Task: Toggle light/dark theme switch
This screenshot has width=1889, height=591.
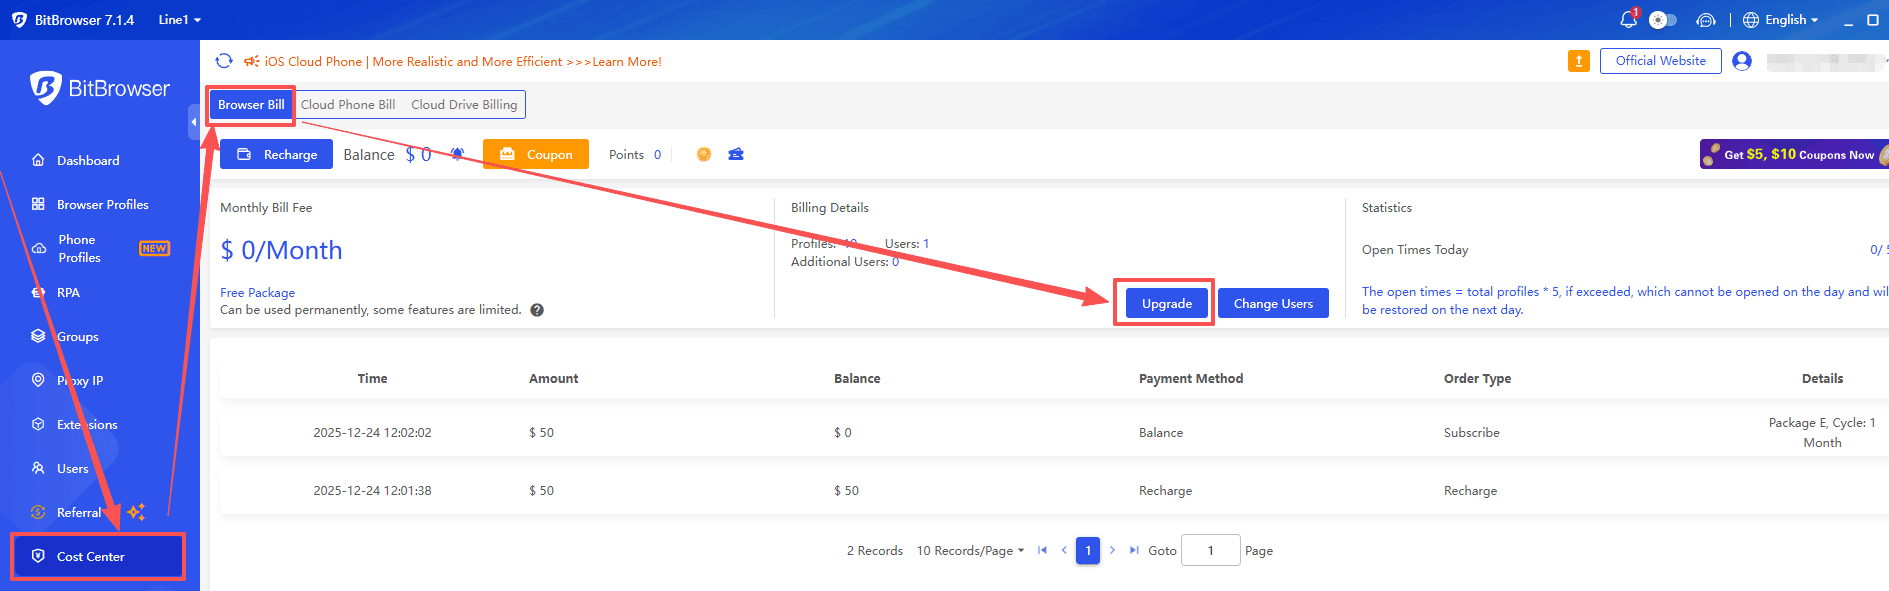Action: pos(1662,20)
